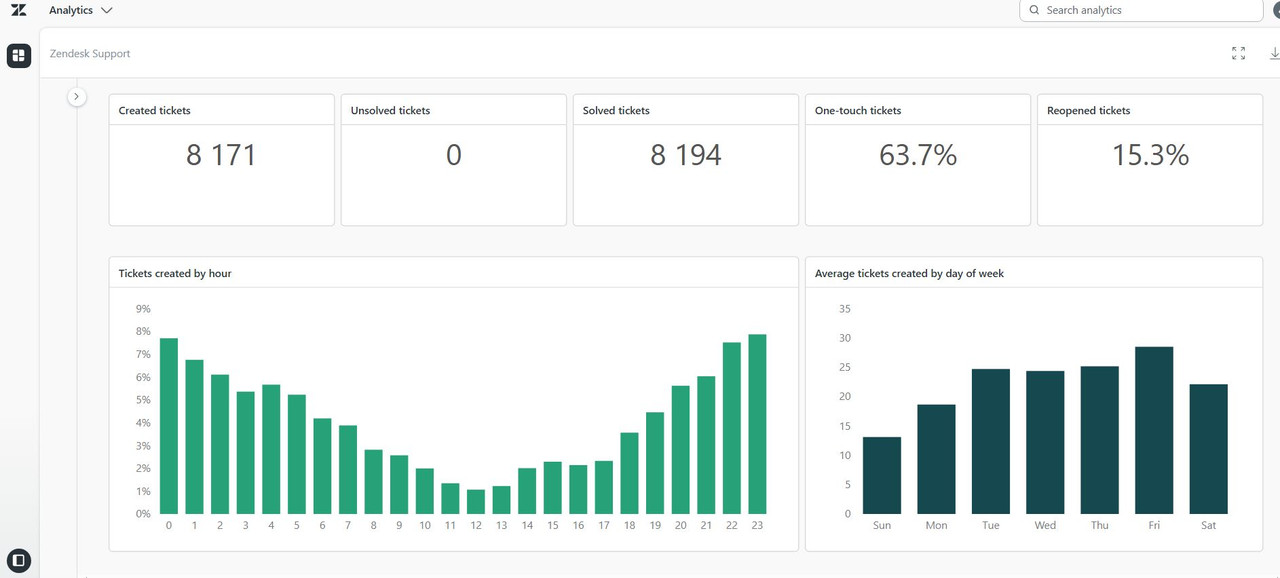Click the hour 23 bar in hourly chart
This screenshot has width=1280, height=578.
click(758, 424)
